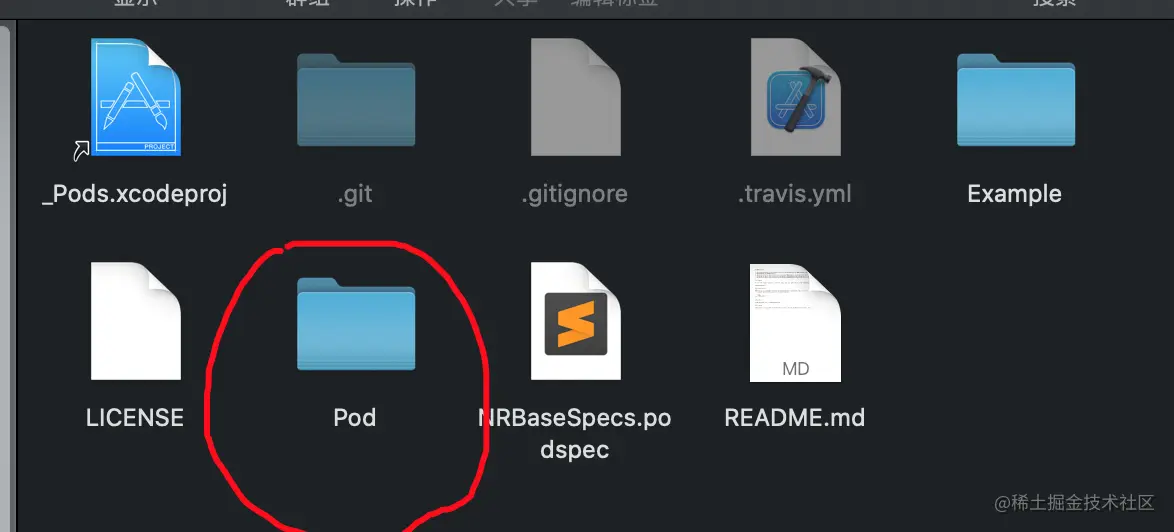The height and width of the screenshot is (532, 1174).
Task: Click the "_Pods.xcodeproj" file name
Action: (135, 195)
